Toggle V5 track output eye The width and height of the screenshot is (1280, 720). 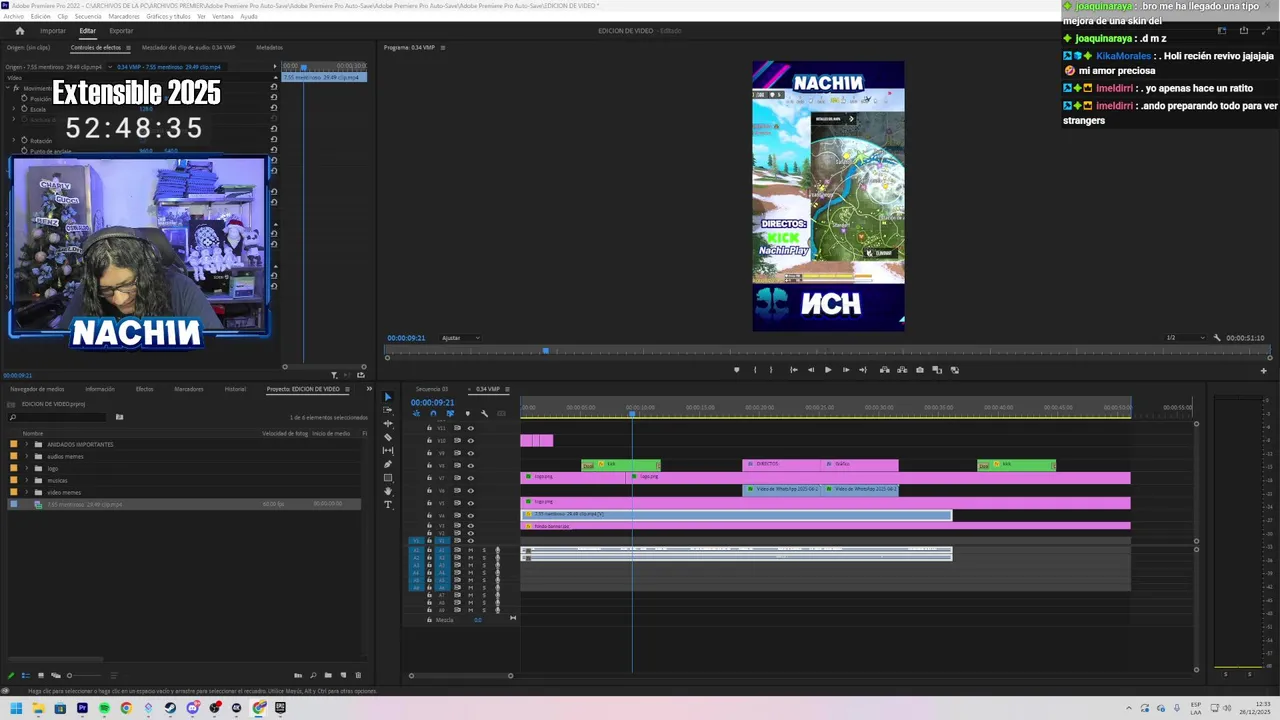coord(470,503)
